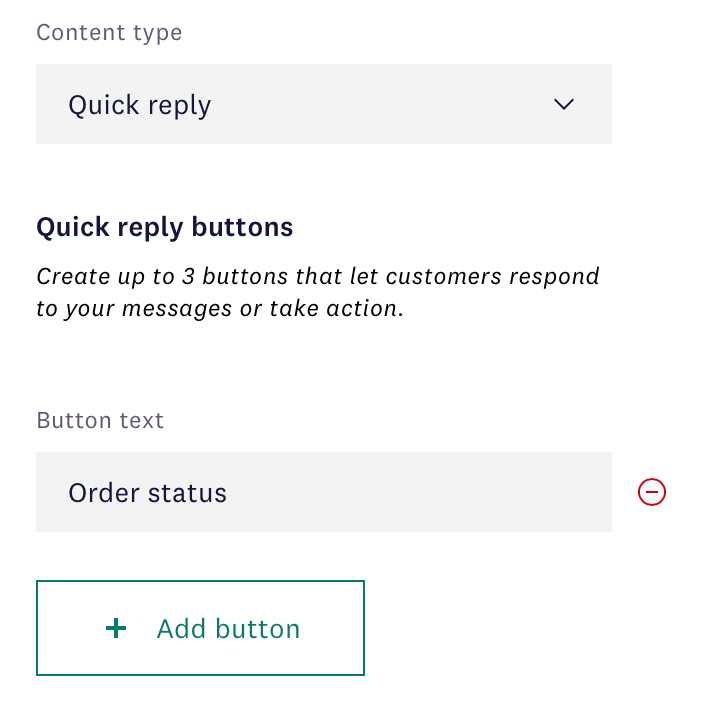Click into the Order status text box
The width and height of the screenshot is (702, 718).
click(x=324, y=492)
